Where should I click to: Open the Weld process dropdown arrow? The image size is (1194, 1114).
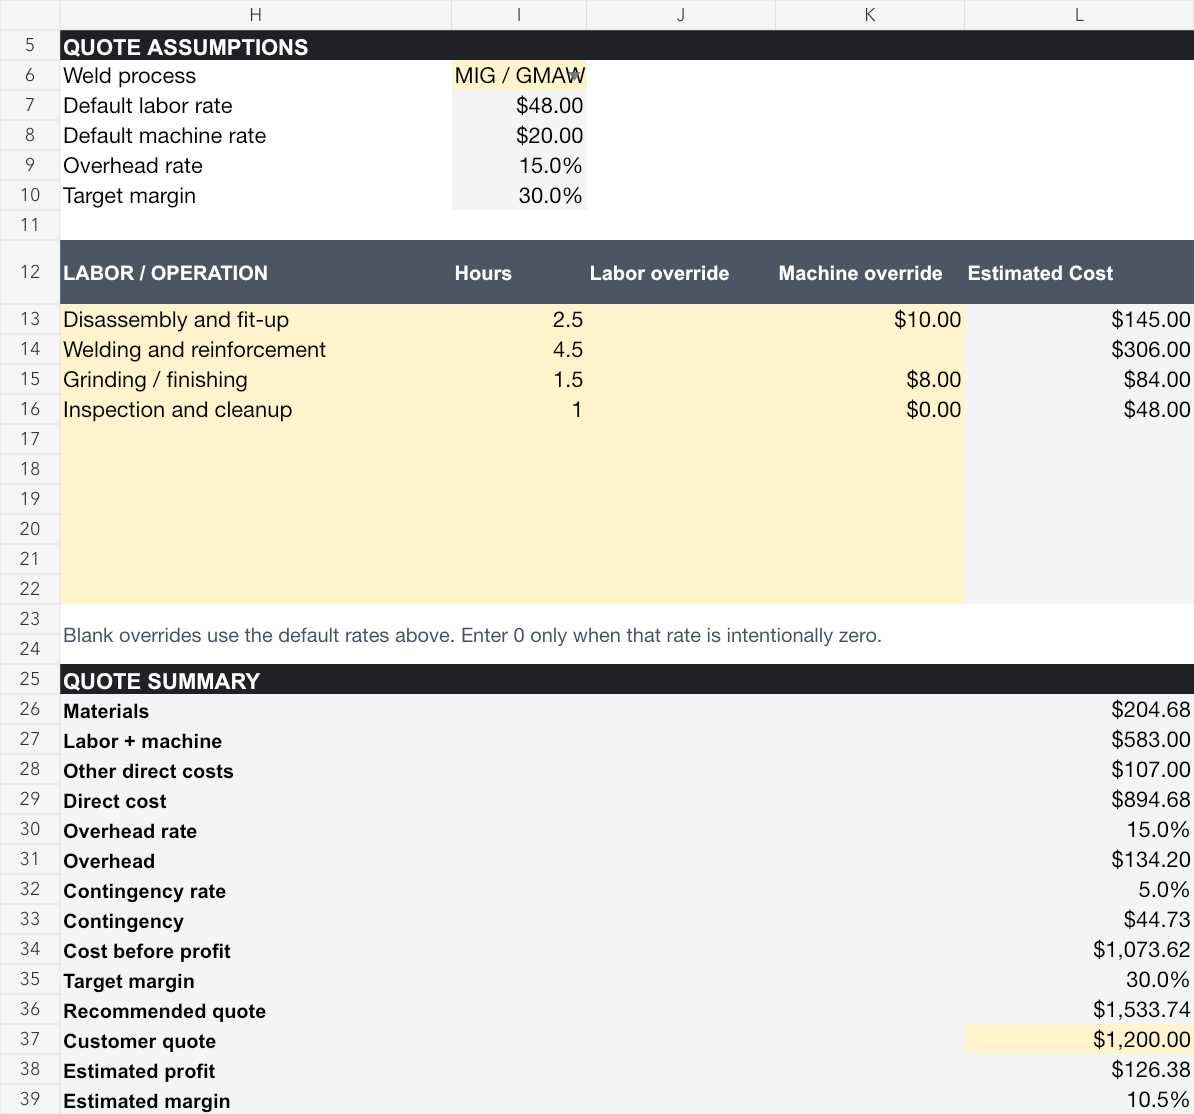click(576, 75)
